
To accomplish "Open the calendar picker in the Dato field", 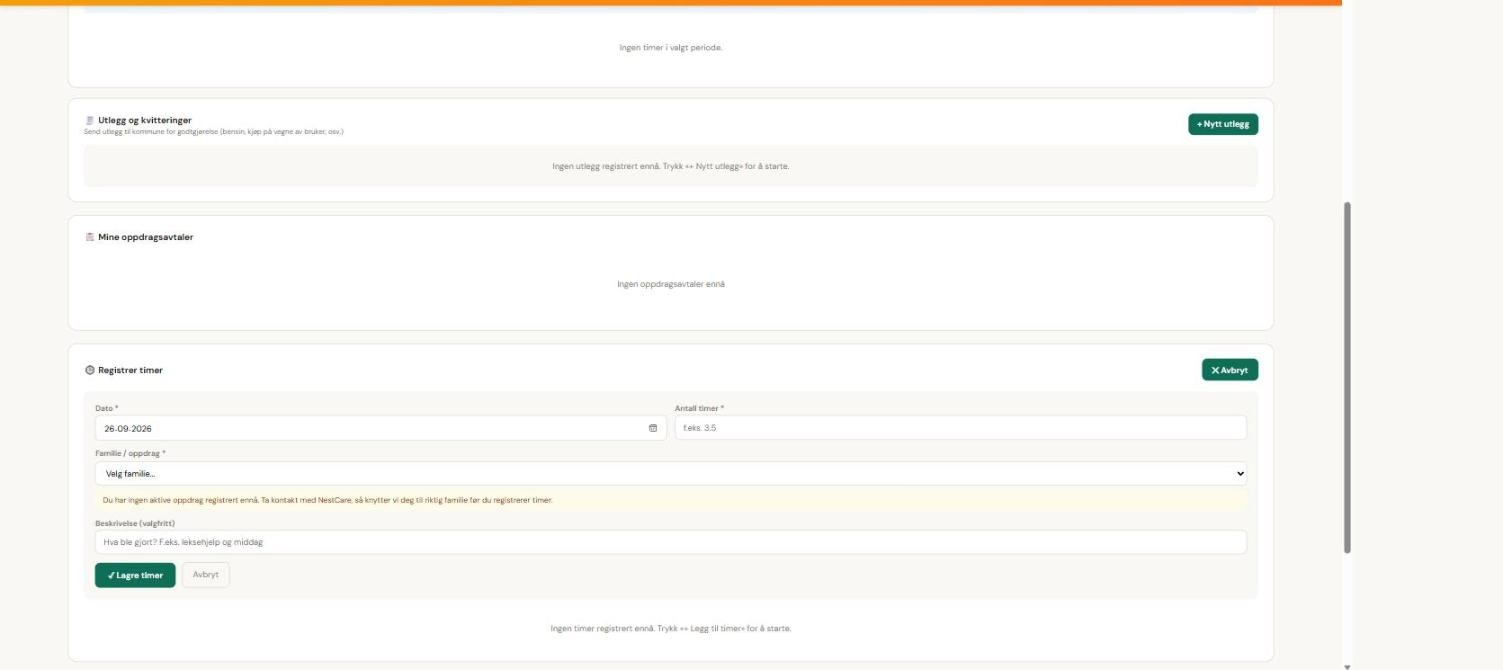I will pos(653,428).
